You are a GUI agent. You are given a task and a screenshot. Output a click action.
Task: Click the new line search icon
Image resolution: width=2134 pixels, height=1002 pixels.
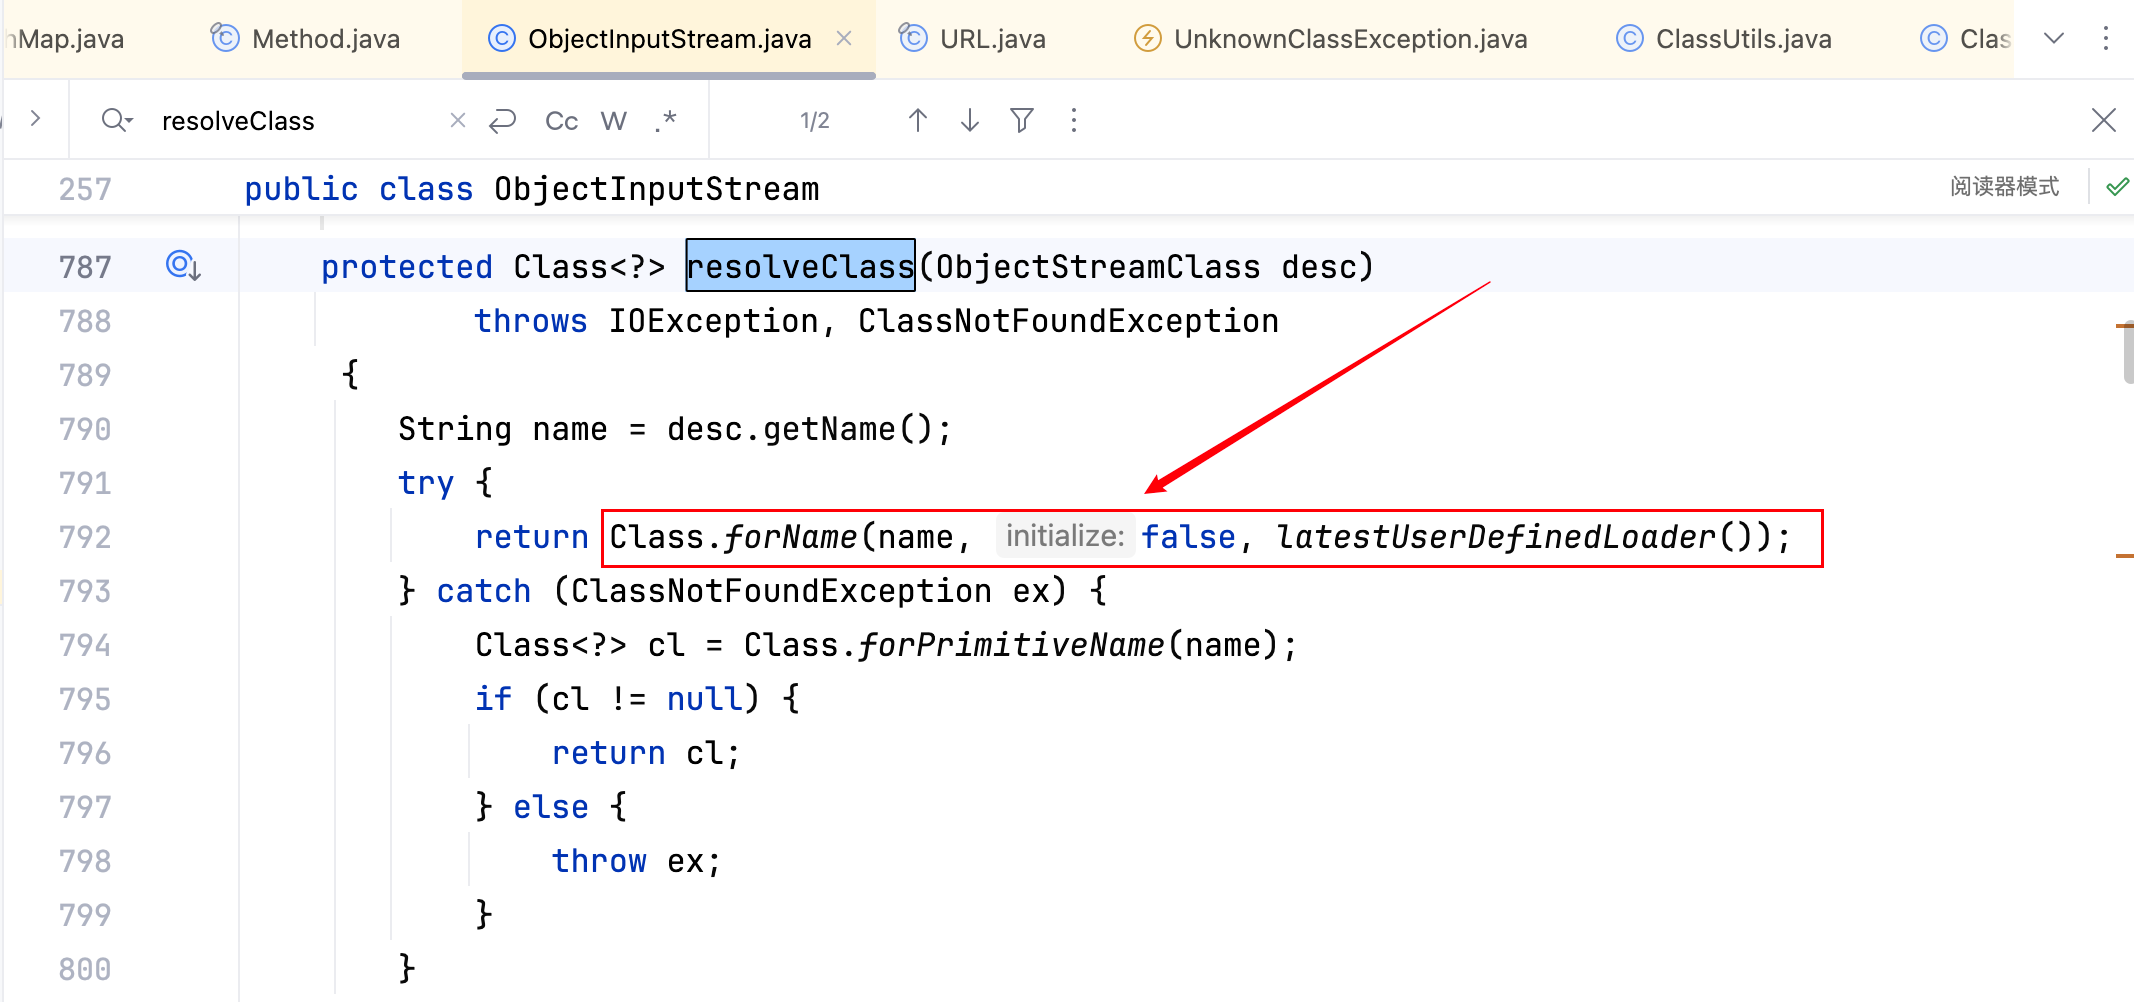click(x=502, y=121)
